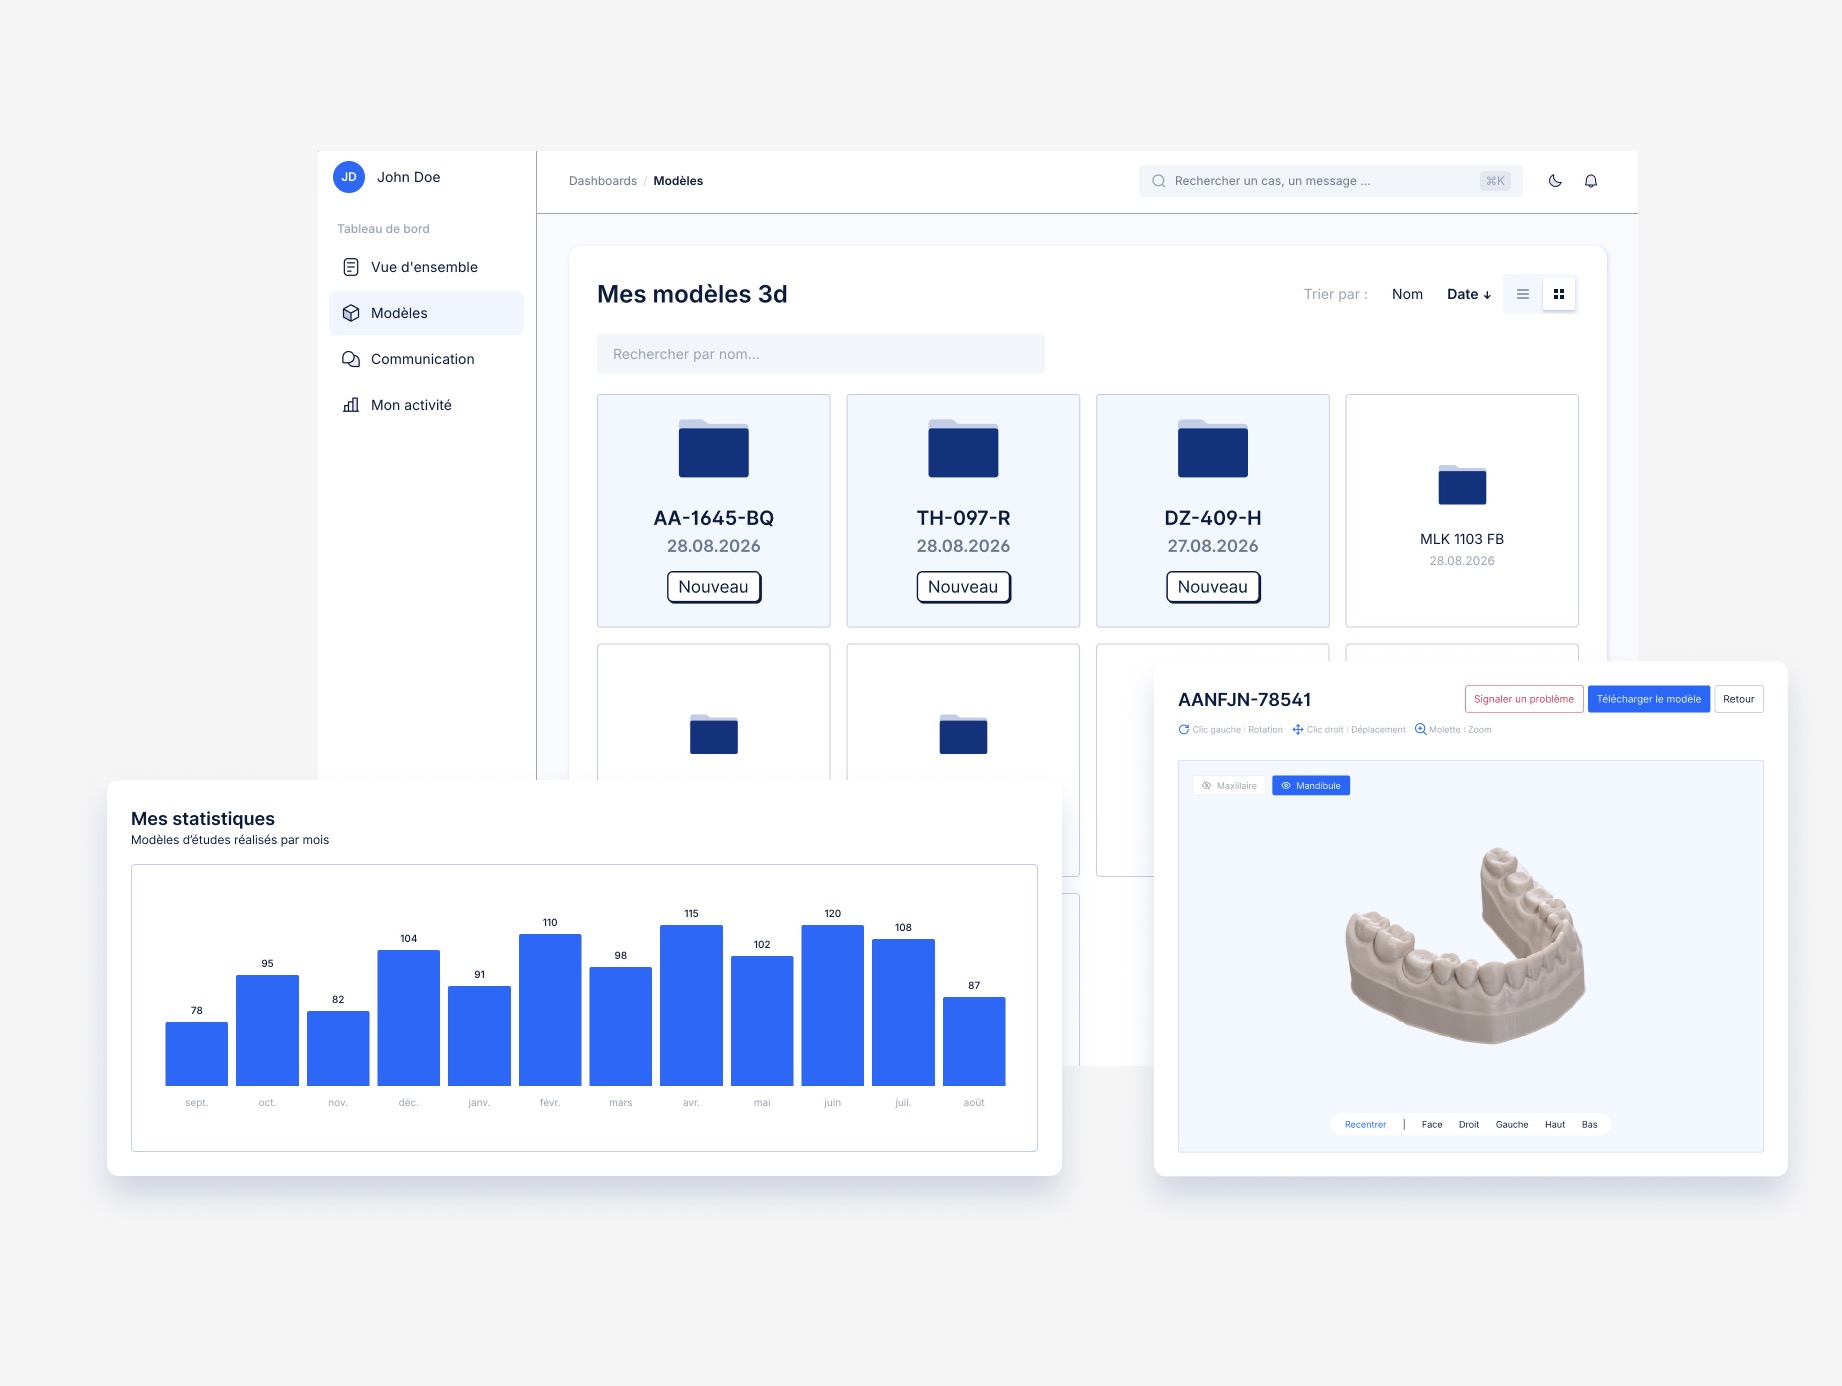This screenshot has width=1842, height=1386.
Task: Click the févr. bar showing 110
Action: pyautogui.click(x=550, y=1010)
